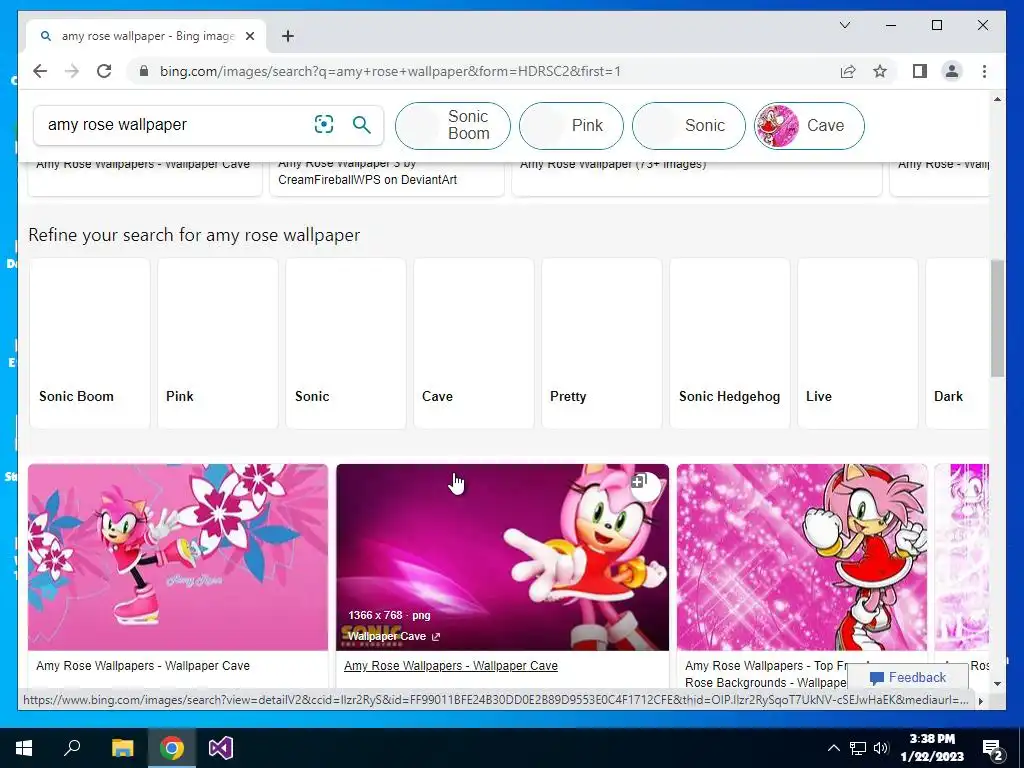Image resolution: width=1024 pixels, height=768 pixels.
Task: Click the magnifier search button
Action: [x=362, y=124]
